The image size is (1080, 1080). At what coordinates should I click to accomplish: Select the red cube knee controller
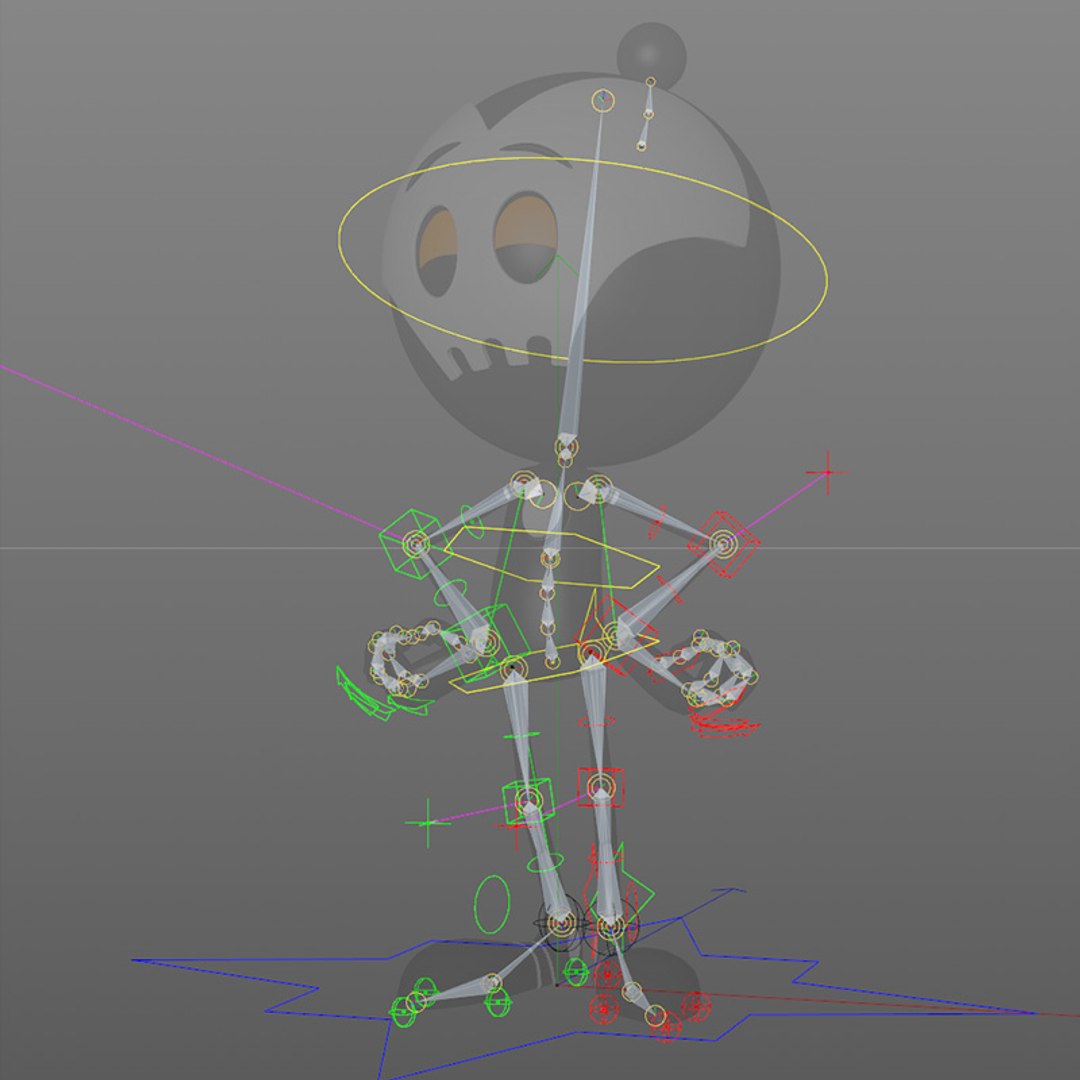tap(601, 787)
